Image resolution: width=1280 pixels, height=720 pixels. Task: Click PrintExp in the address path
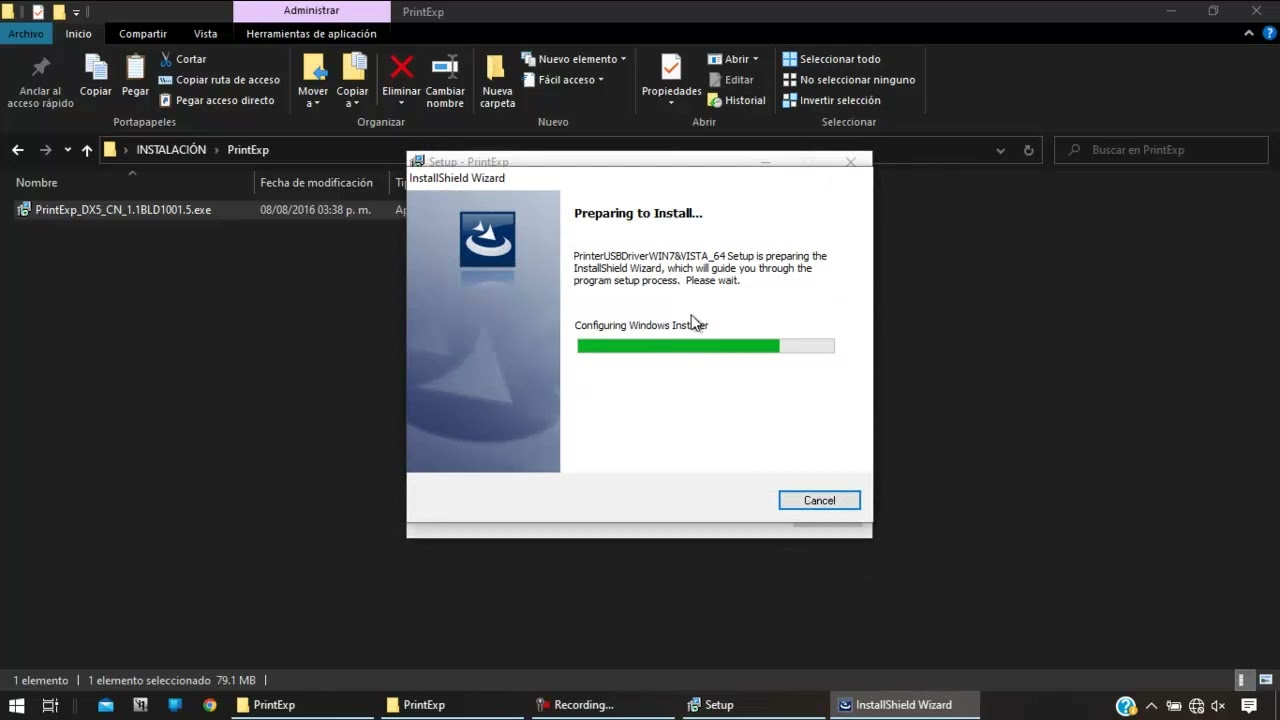coord(248,150)
